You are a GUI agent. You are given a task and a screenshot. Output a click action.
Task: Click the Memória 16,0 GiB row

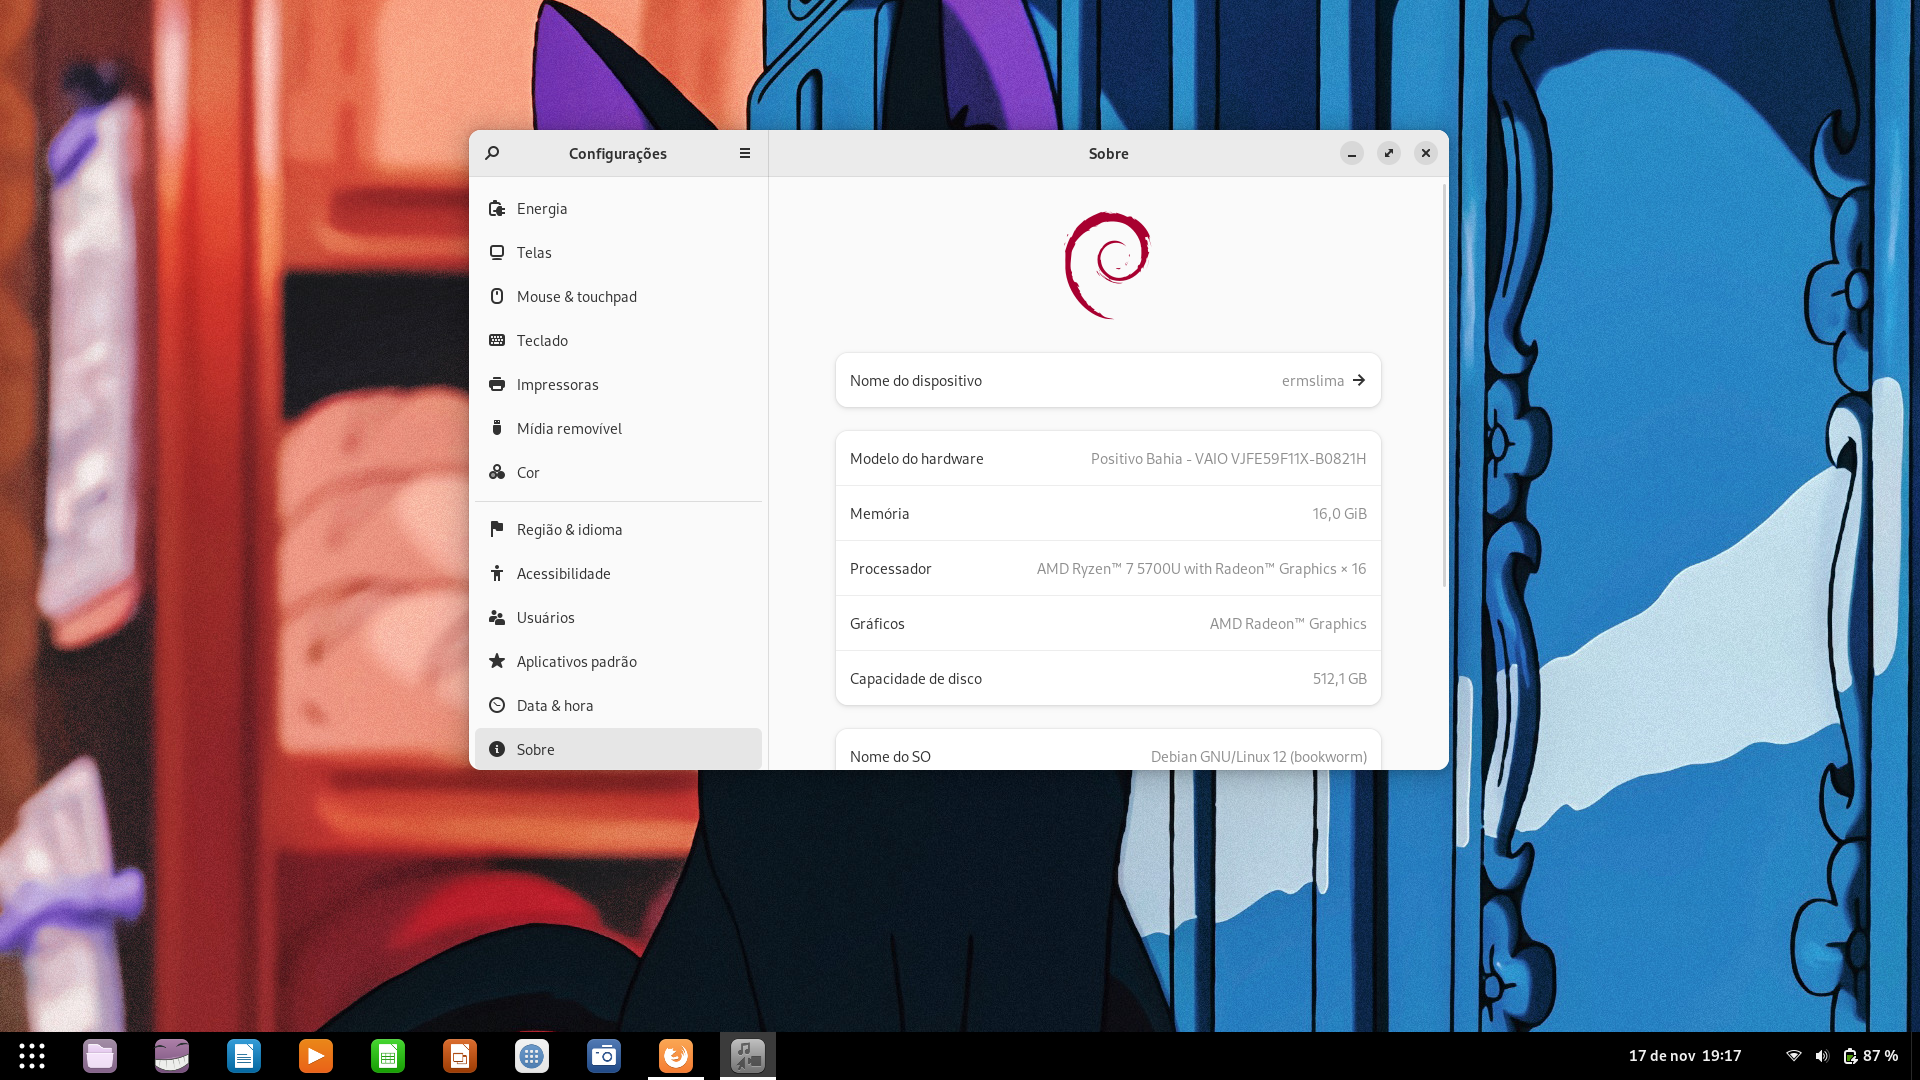point(1108,513)
